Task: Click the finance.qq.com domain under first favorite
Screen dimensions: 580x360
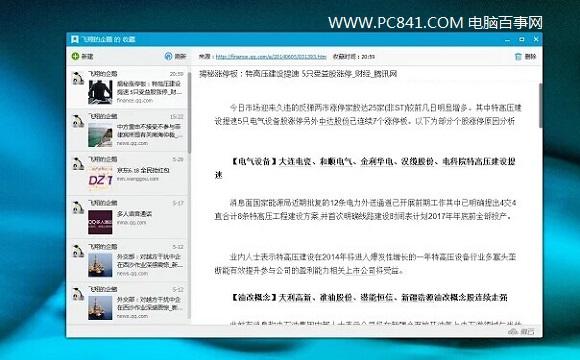Action: tap(135, 100)
